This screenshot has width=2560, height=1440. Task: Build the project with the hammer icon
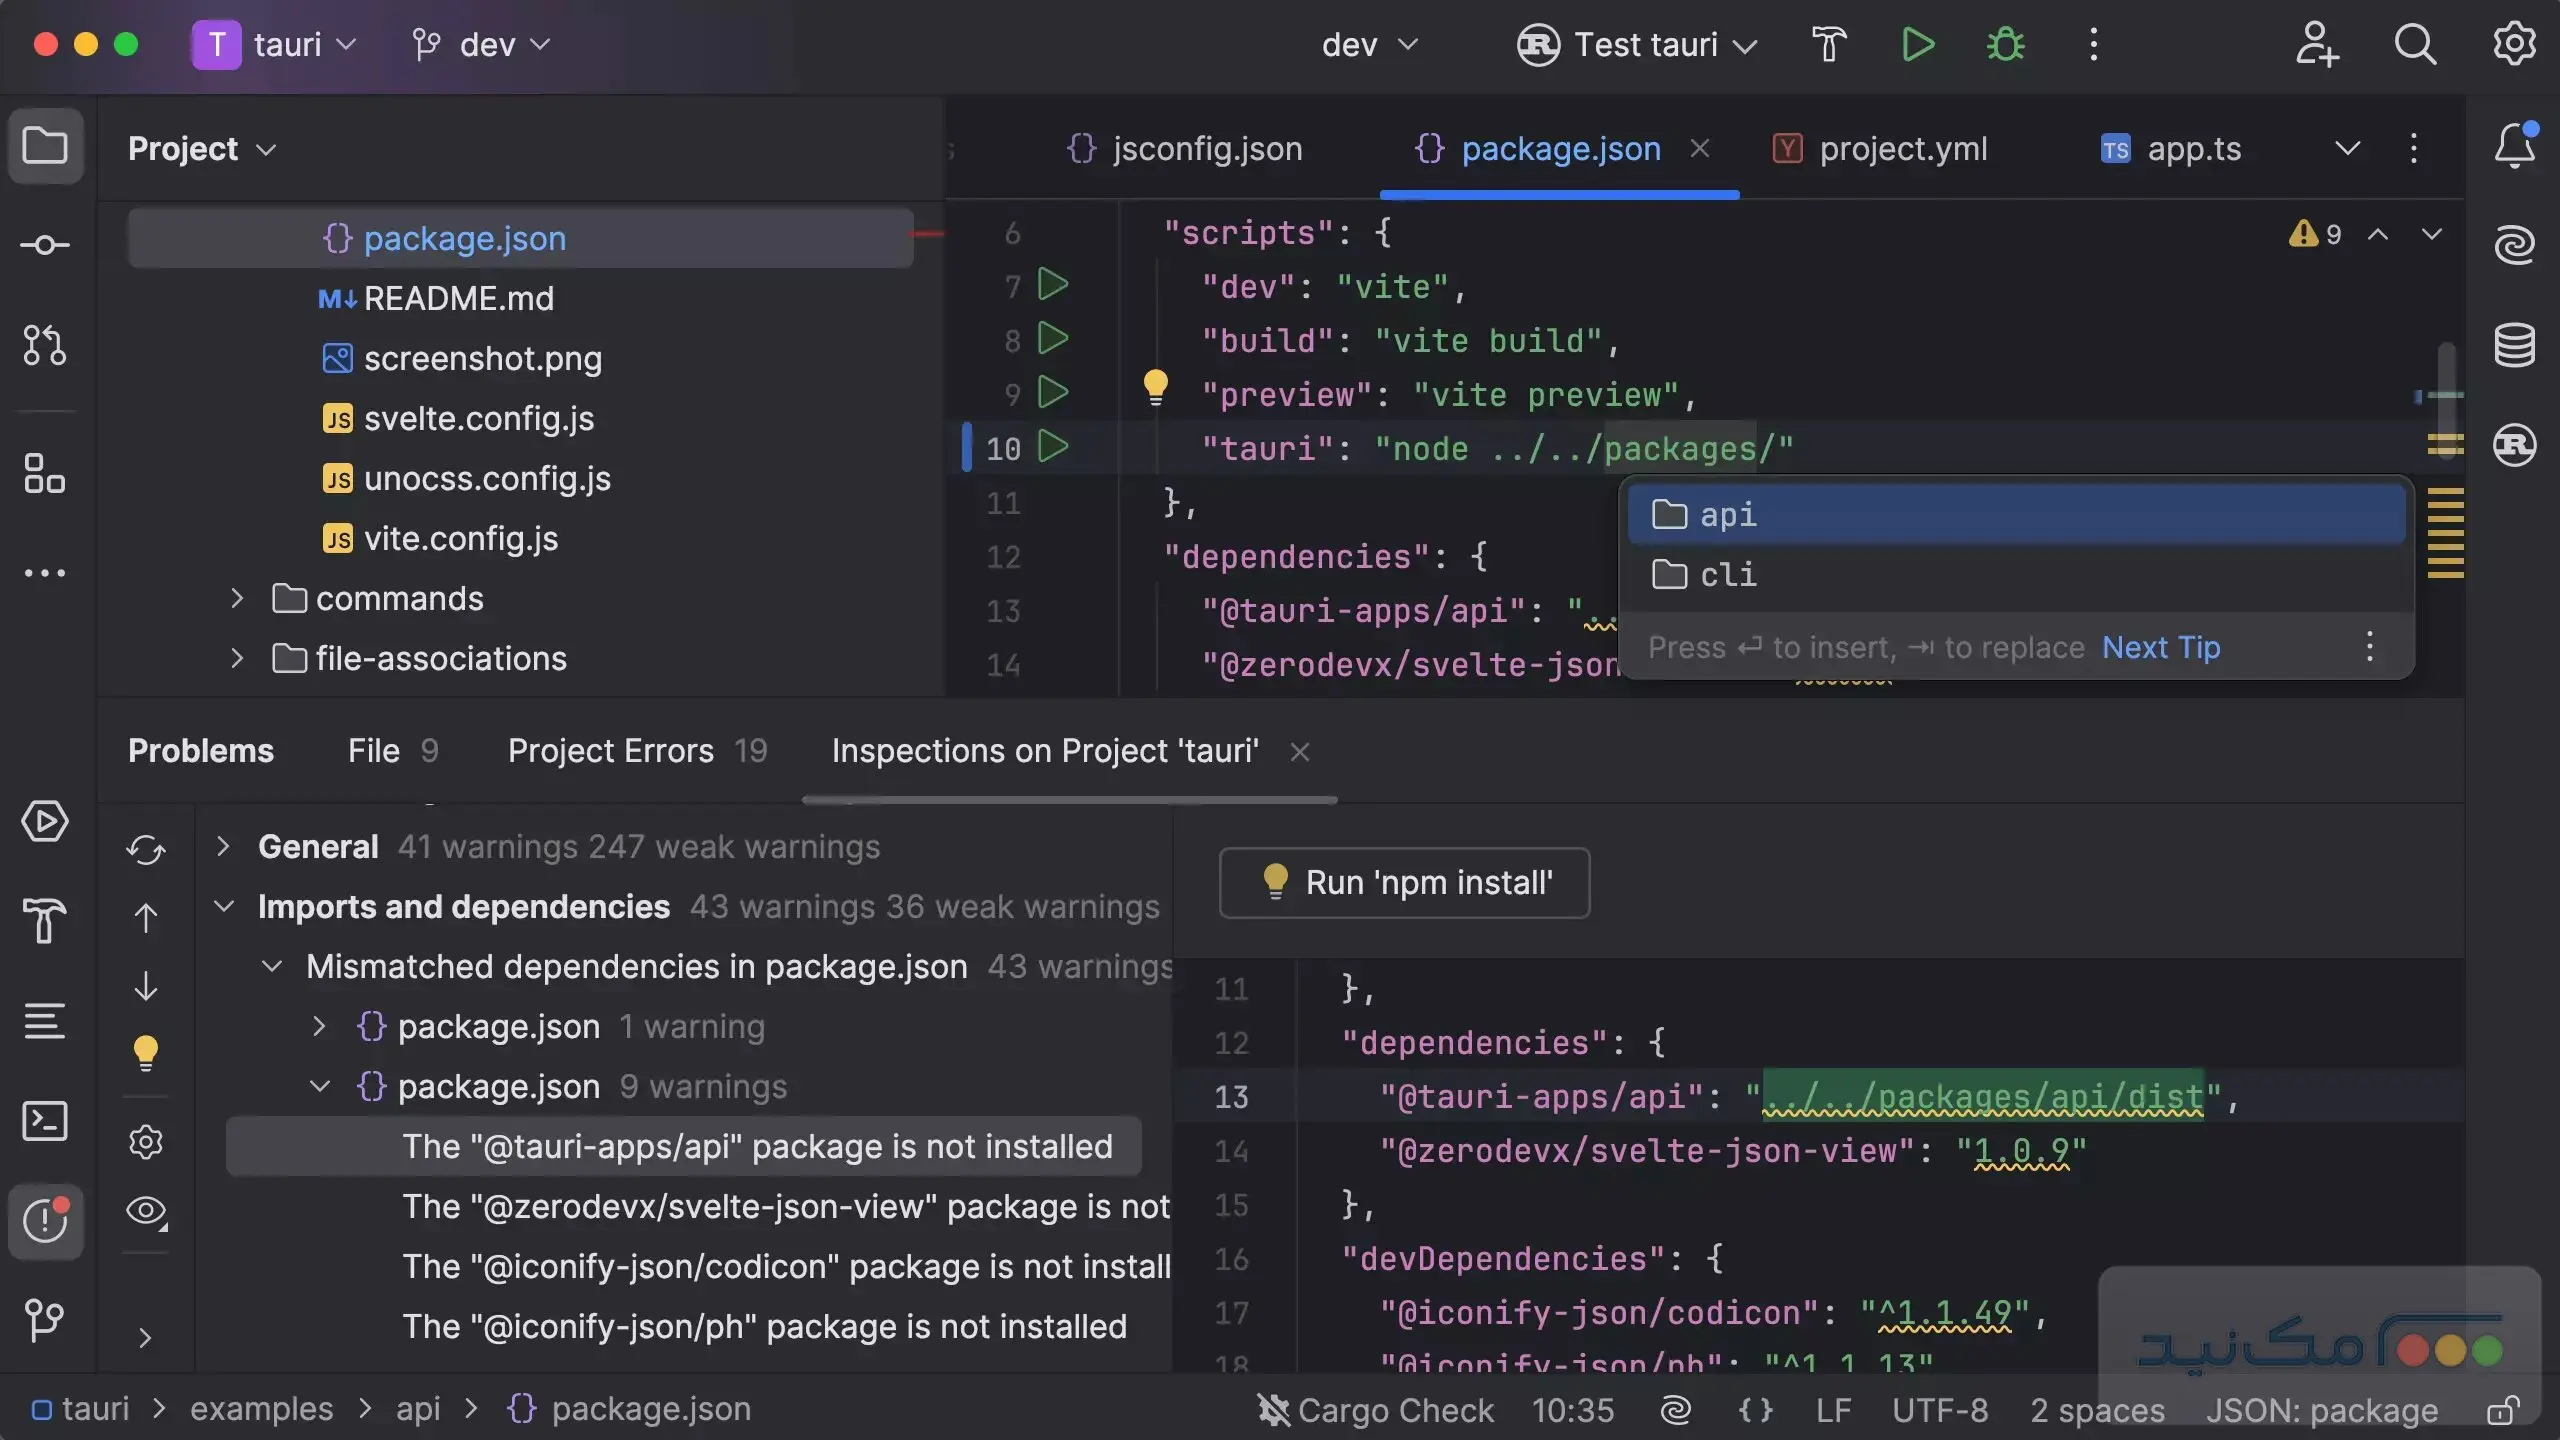[x=1828, y=44]
